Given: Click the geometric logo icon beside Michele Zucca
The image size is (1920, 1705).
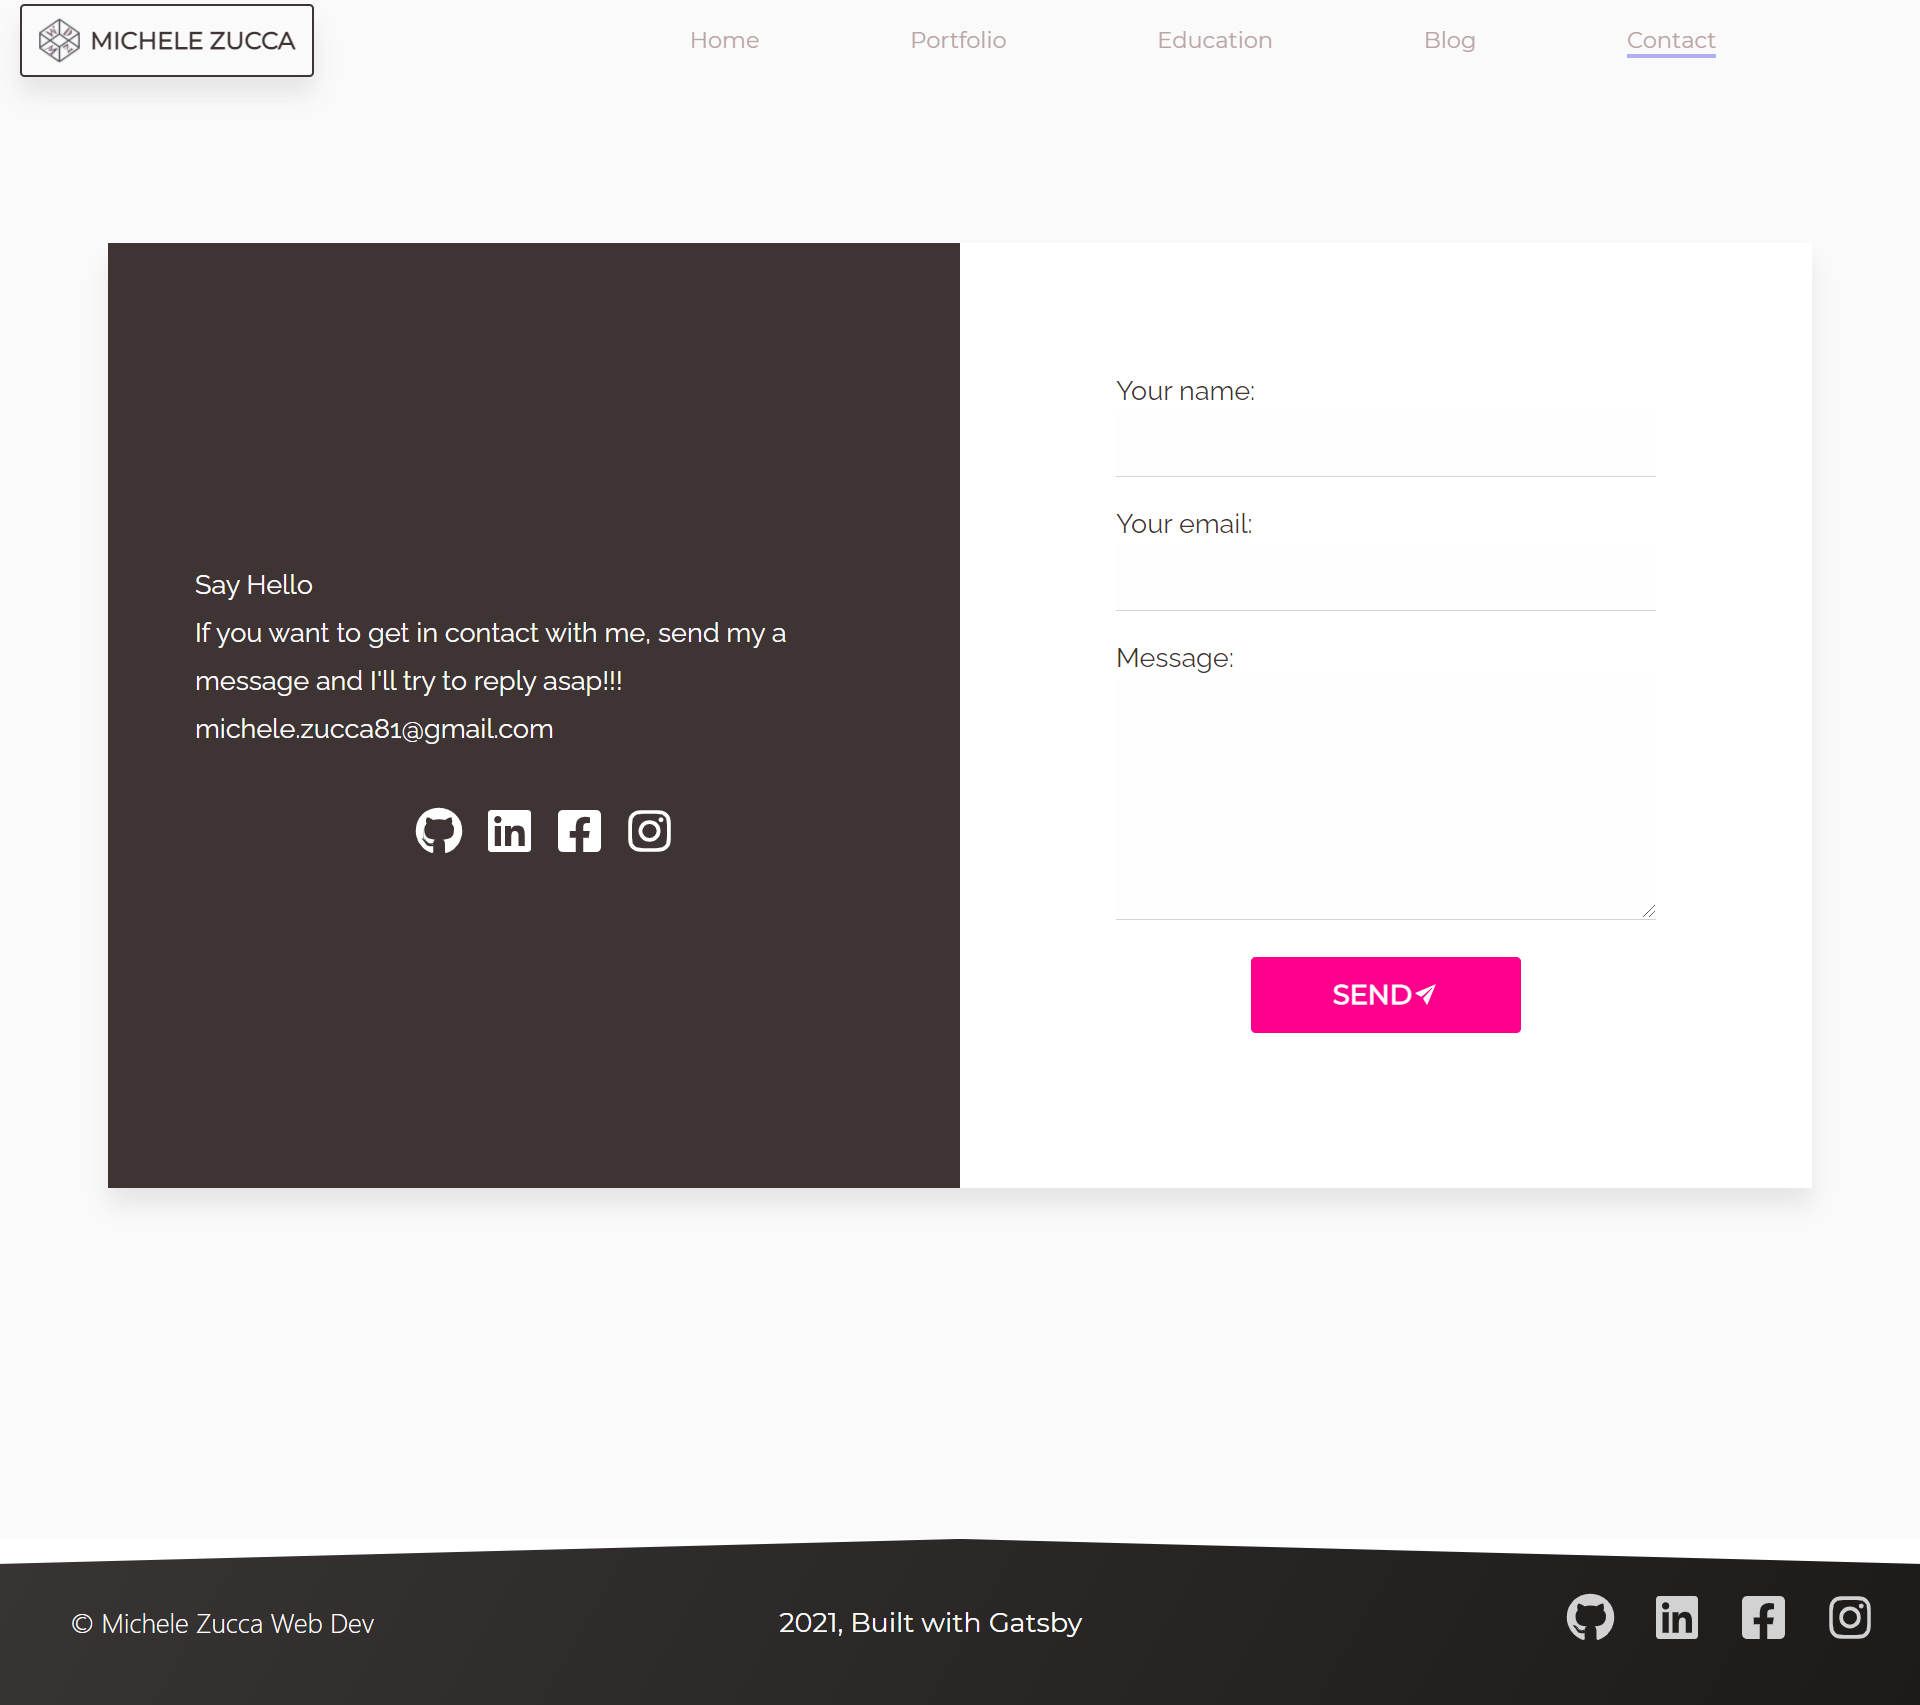Looking at the screenshot, I should pyautogui.click(x=59, y=41).
